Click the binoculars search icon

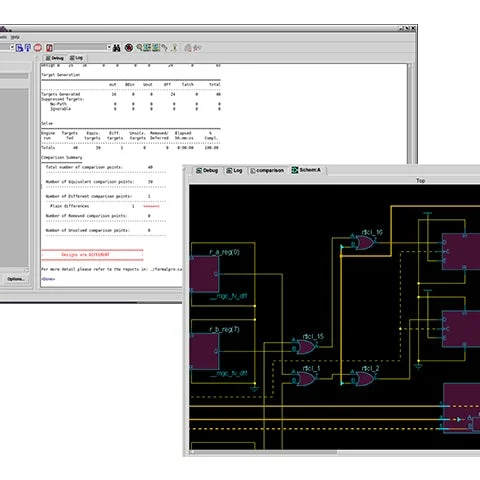116,48
